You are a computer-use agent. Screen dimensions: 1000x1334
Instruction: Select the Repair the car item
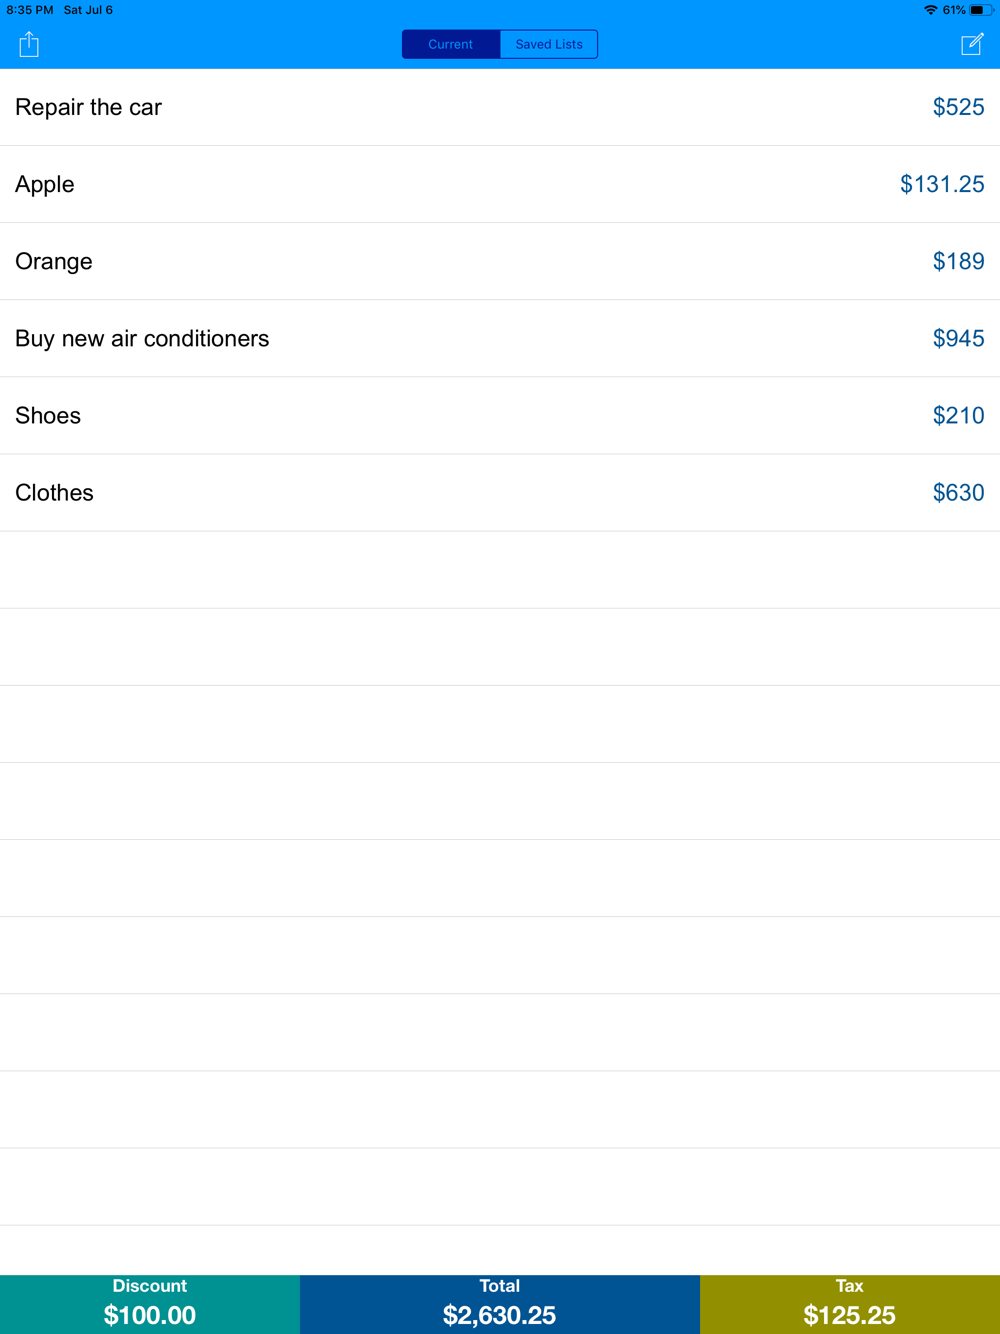pyautogui.click(x=500, y=107)
